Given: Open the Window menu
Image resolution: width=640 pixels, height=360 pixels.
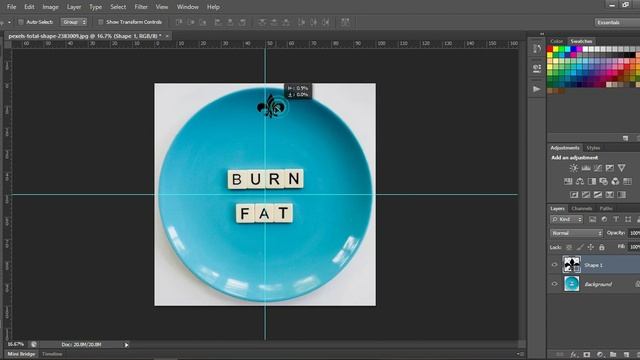Looking at the screenshot, I should coord(188,7).
